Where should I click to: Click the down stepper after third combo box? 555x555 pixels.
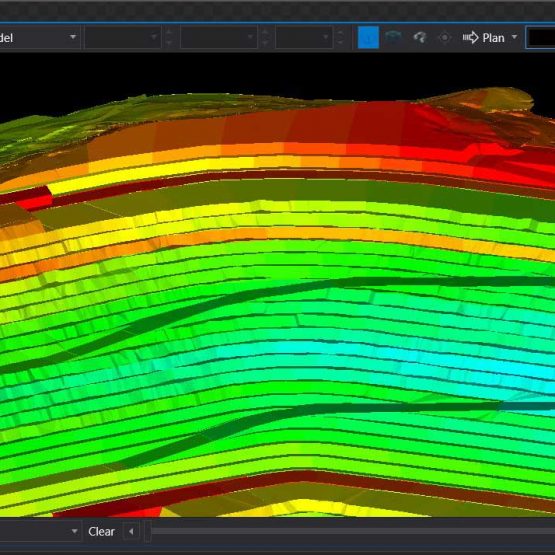[x=265, y=42]
